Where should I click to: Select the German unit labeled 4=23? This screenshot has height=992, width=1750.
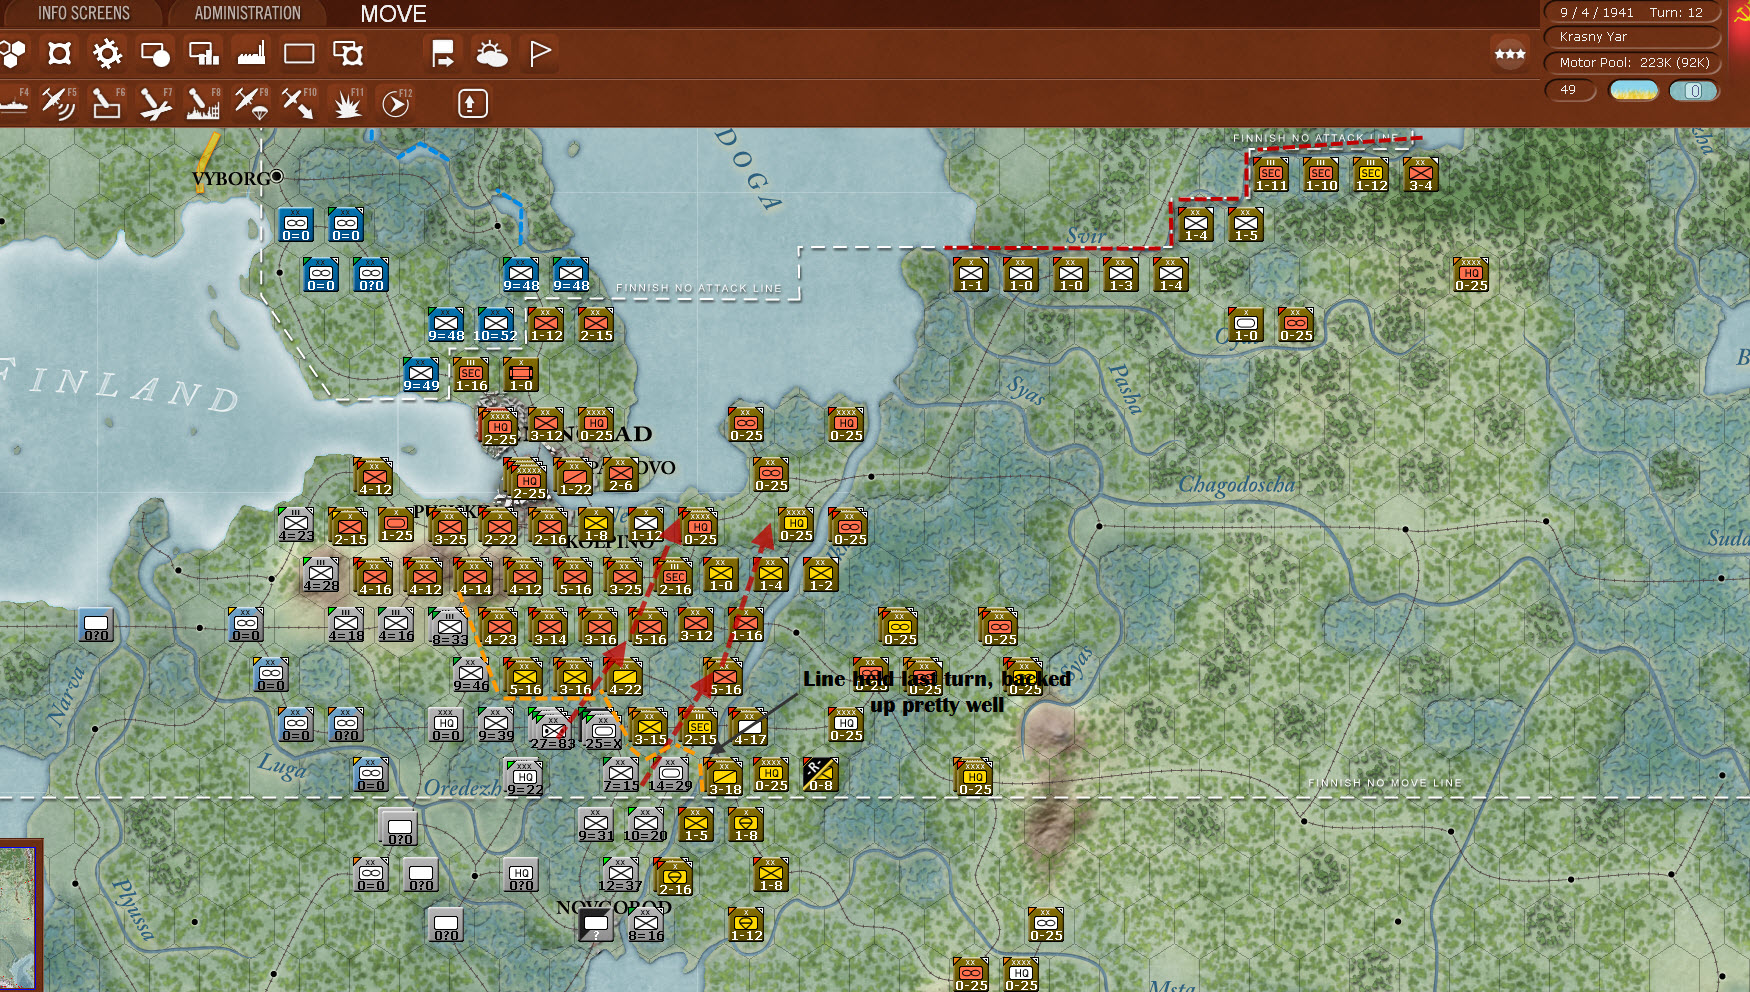(296, 525)
